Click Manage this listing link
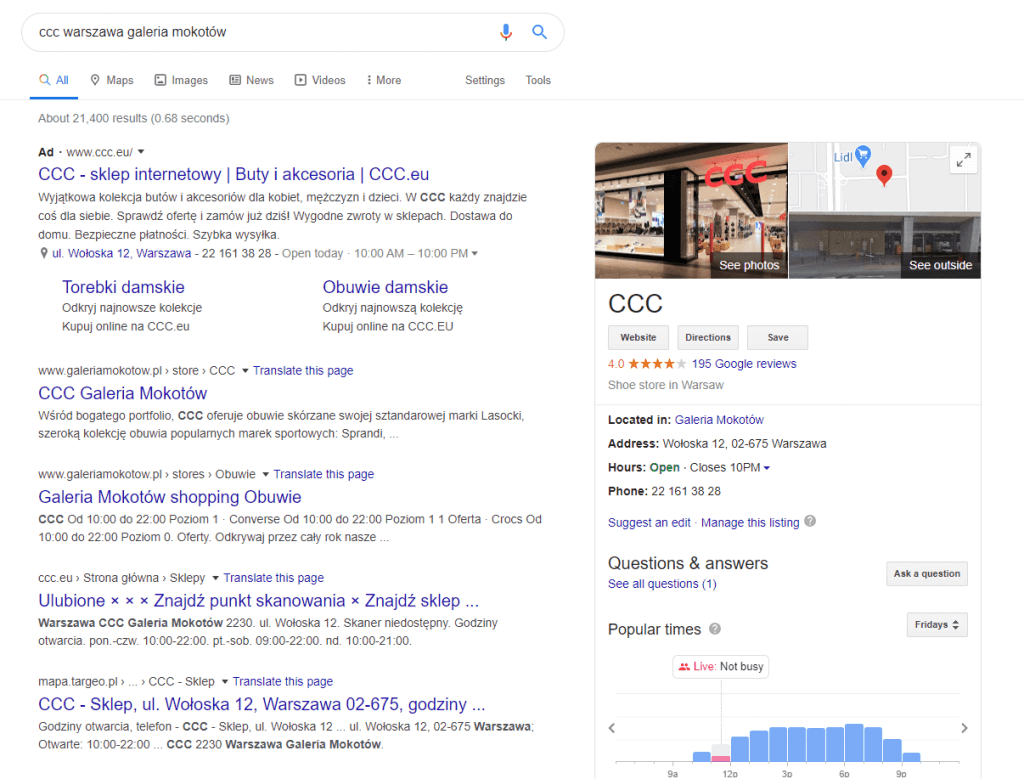Image resolution: width=1024 pixels, height=779 pixels. tap(750, 522)
